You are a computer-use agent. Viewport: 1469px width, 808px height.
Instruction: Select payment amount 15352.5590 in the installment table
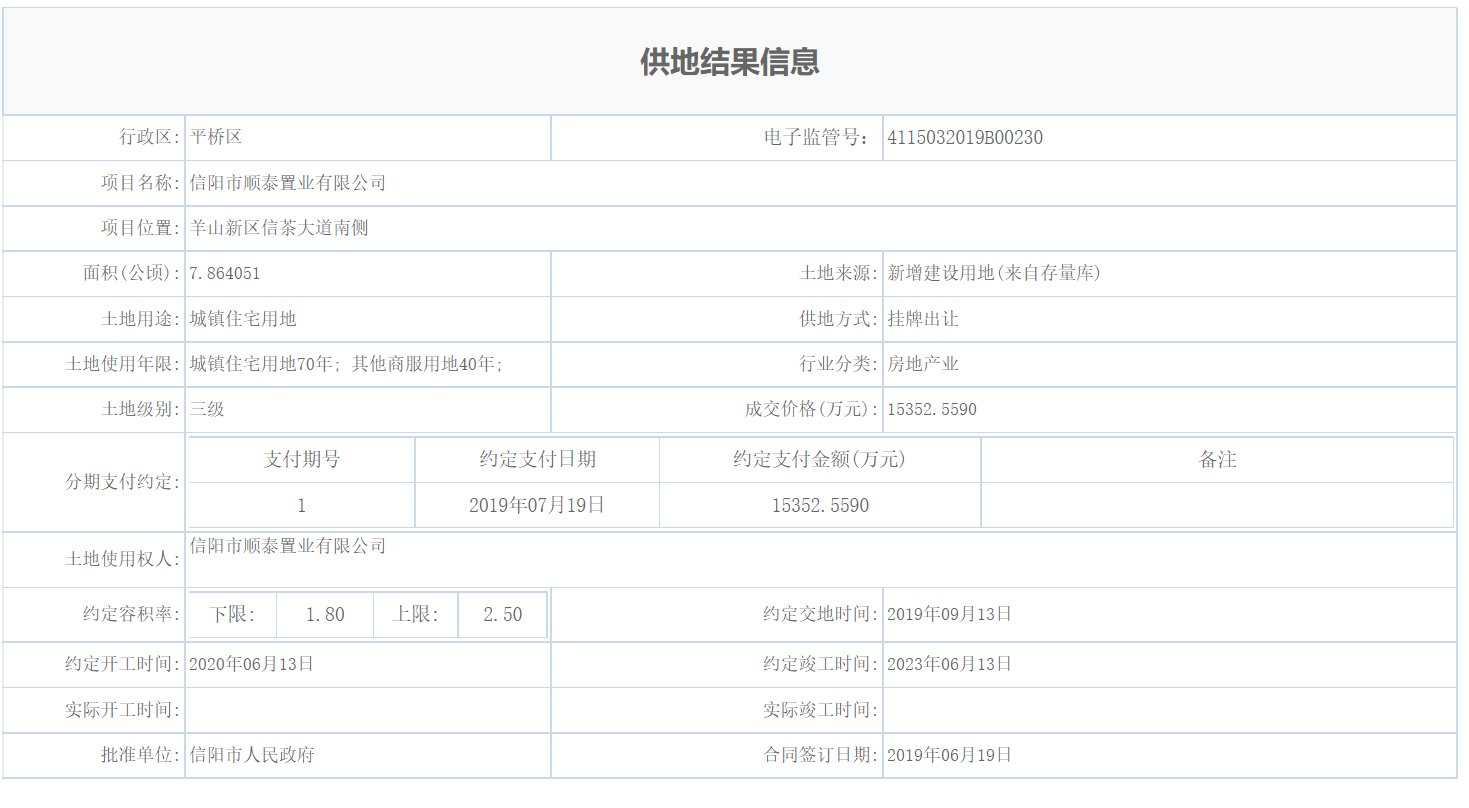(x=820, y=506)
